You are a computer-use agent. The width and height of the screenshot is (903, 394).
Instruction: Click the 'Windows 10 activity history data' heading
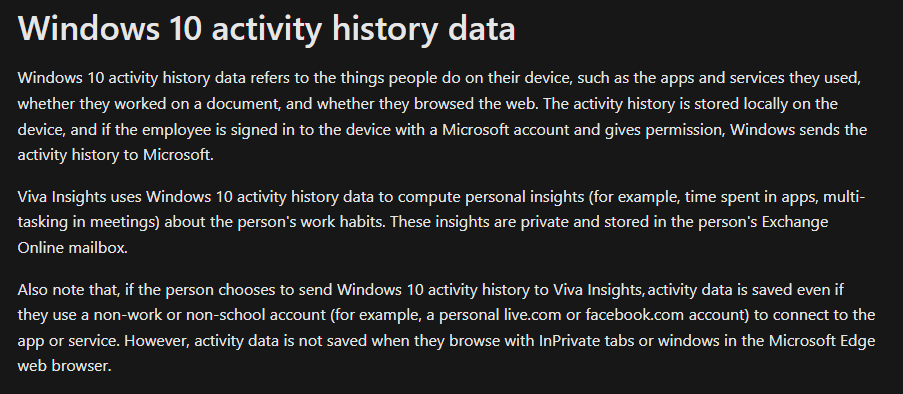[267, 28]
